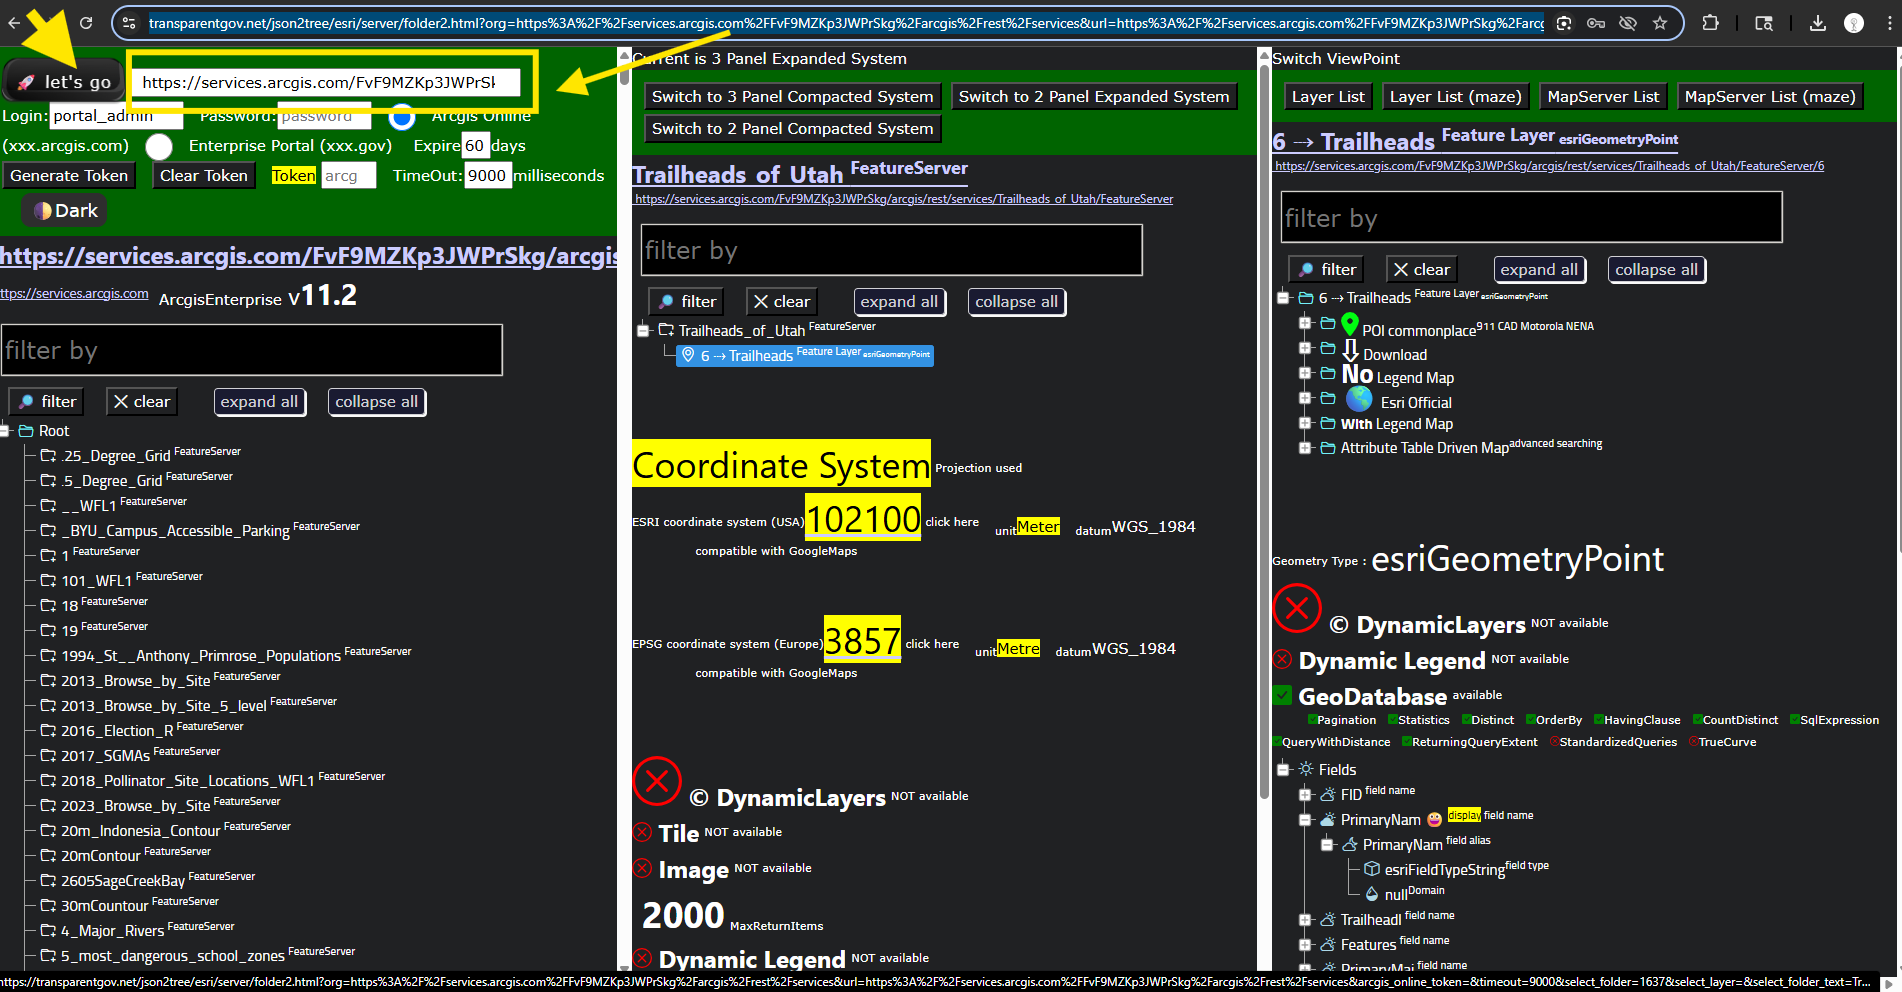Viewport: 1902px width, 992px height.
Task: Expand the FID field node
Action: coord(1305,795)
